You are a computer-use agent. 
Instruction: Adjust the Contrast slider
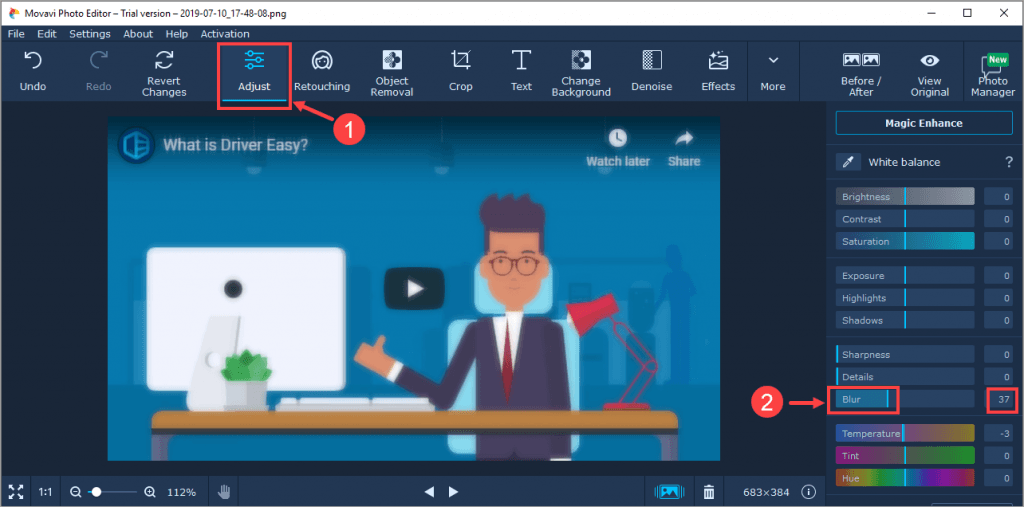click(x=905, y=219)
